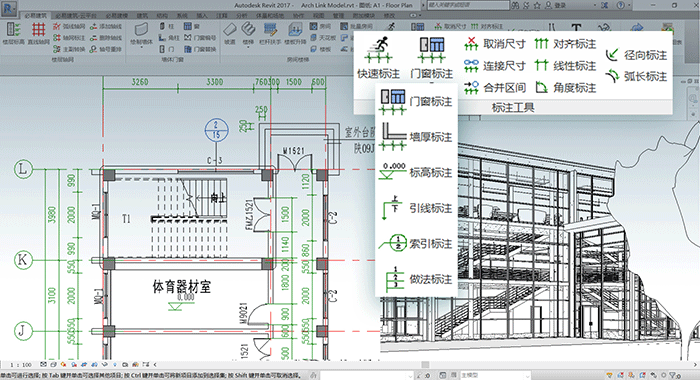Click the 门窗编号 door window numbering tool
The width and height of the screenshot is (700, 380).
(x=200, y=38)
